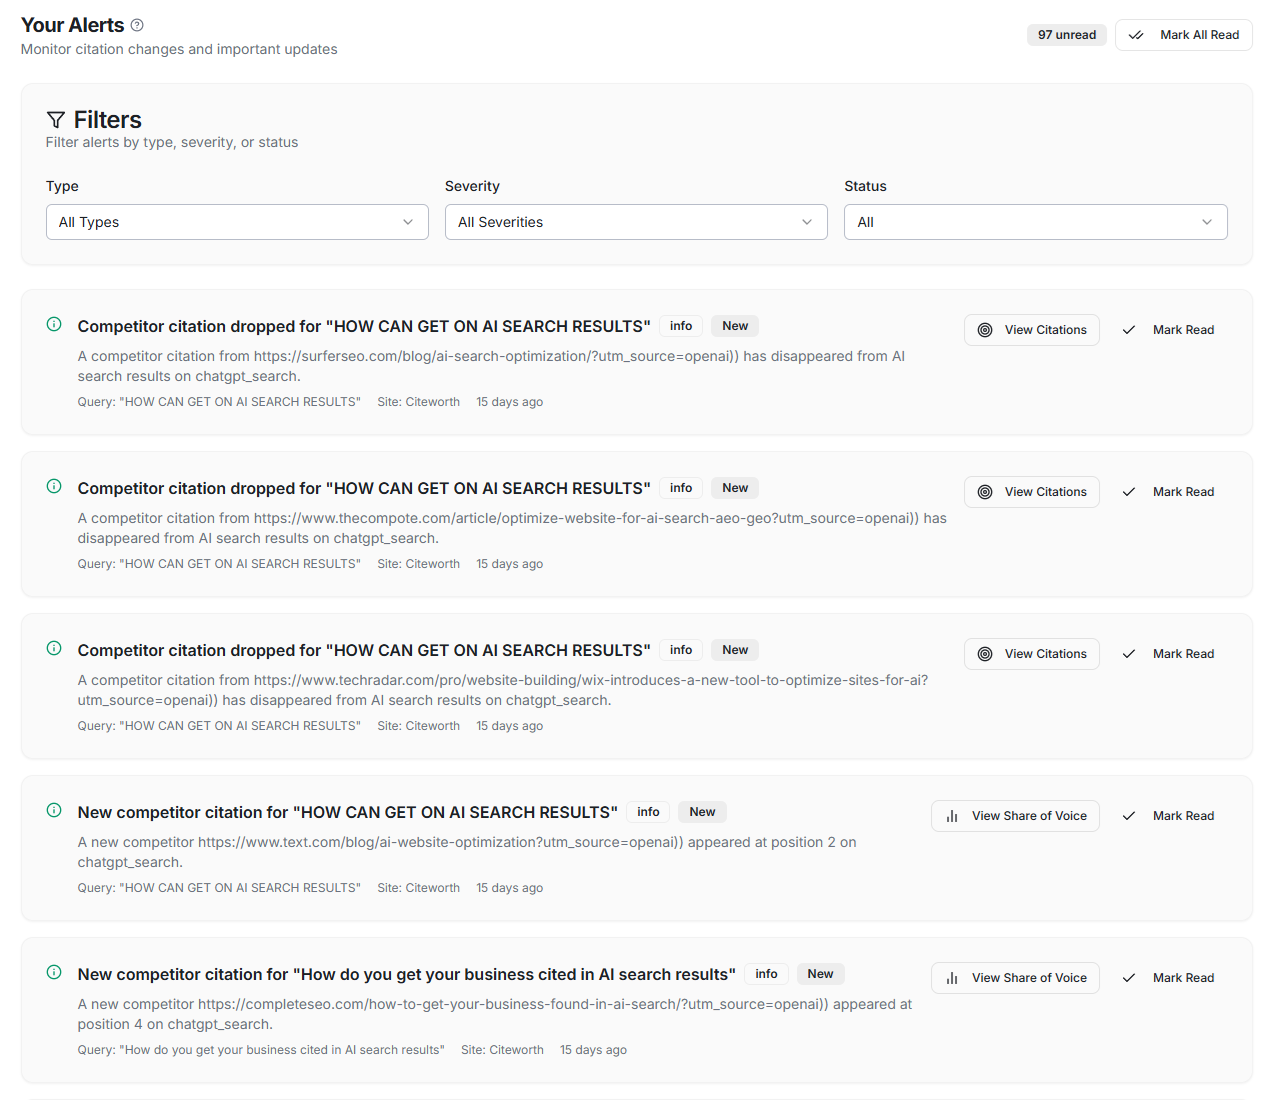Open the All Types dropdown
This screenshot has width=1271, height=1100.
(x=237, y=222)
